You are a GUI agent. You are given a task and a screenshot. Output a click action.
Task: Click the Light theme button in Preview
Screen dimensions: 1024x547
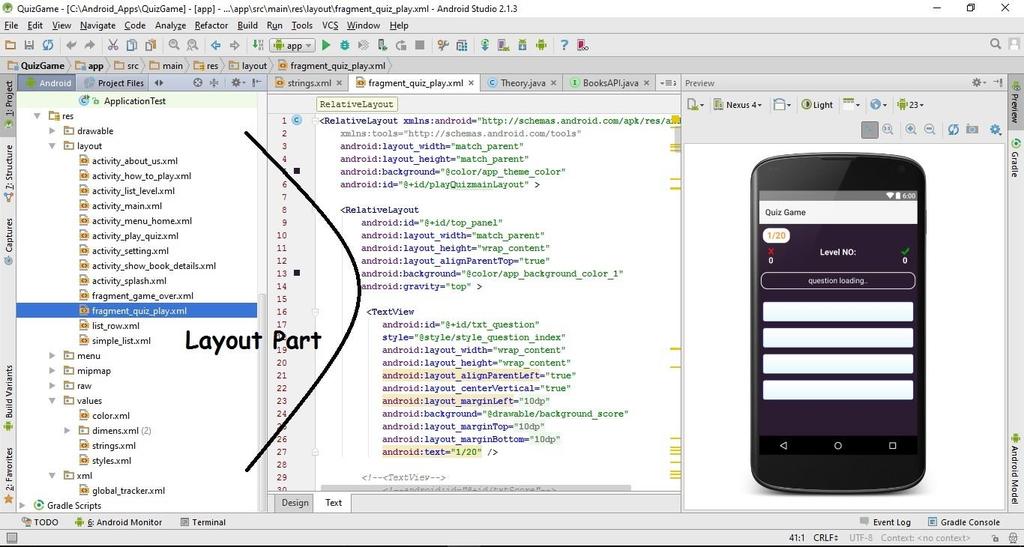point(817,104)
